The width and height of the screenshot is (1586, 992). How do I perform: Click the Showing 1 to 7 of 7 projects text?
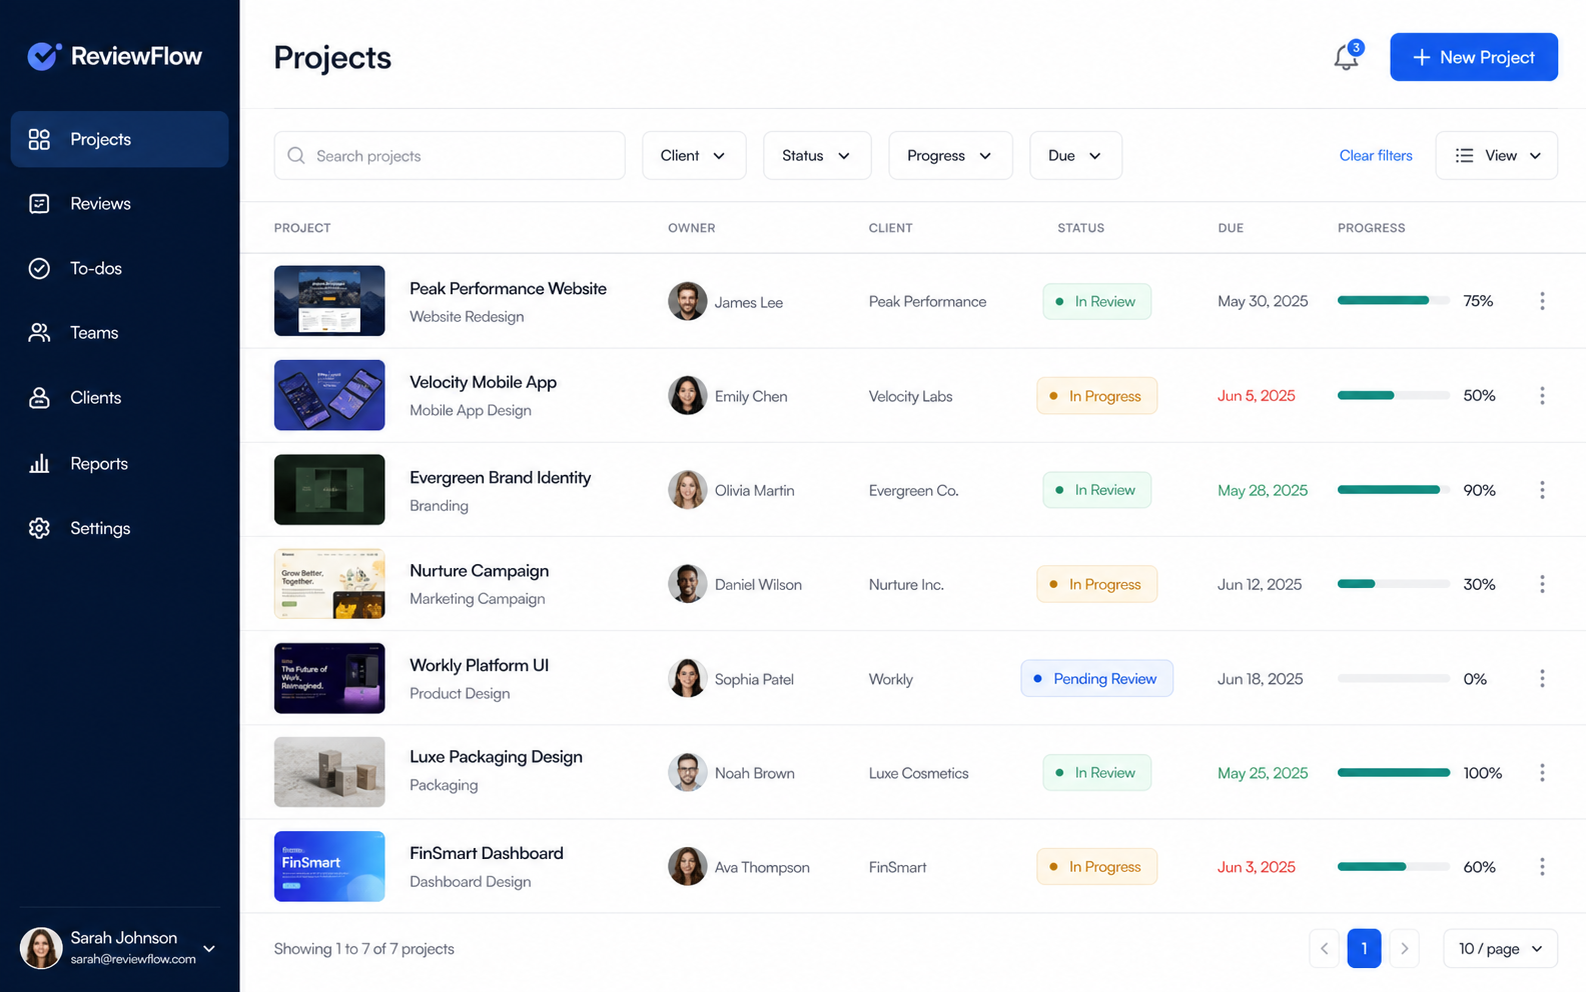(364, 948)
